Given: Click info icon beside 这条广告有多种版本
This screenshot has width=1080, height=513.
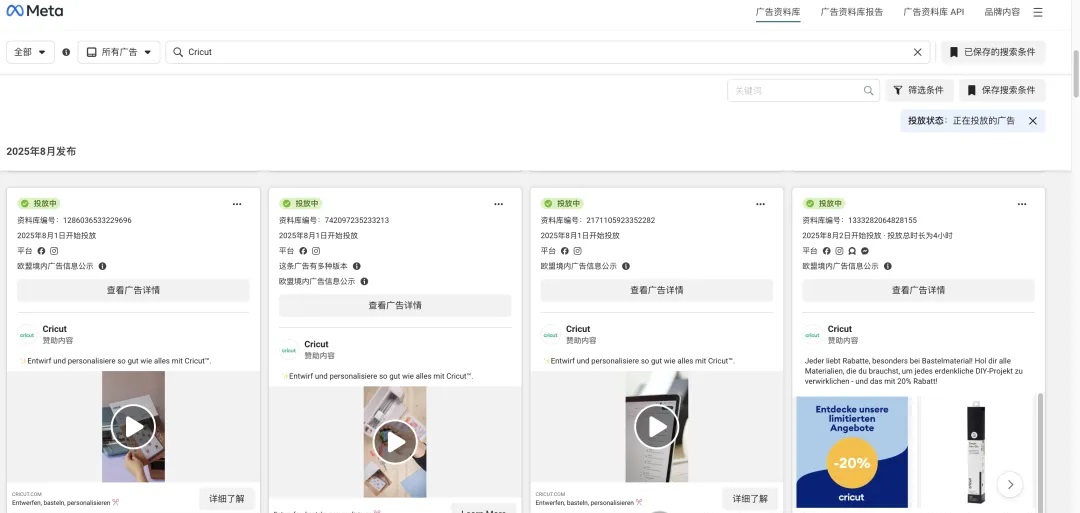Looking at the screenshot, I should coord(356,266).
